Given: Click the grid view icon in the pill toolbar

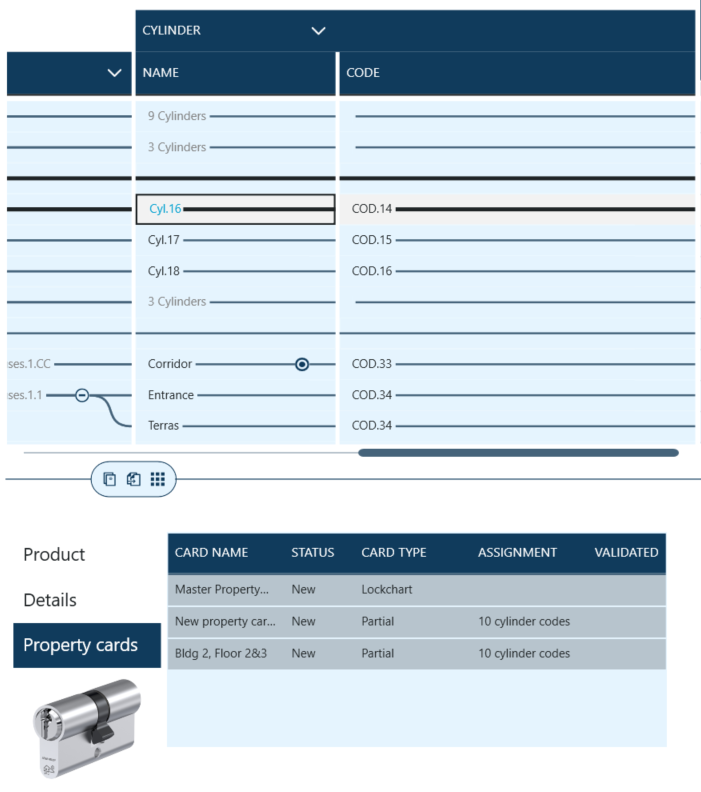Looking at the screenshot, I should [x=157, y=479].
